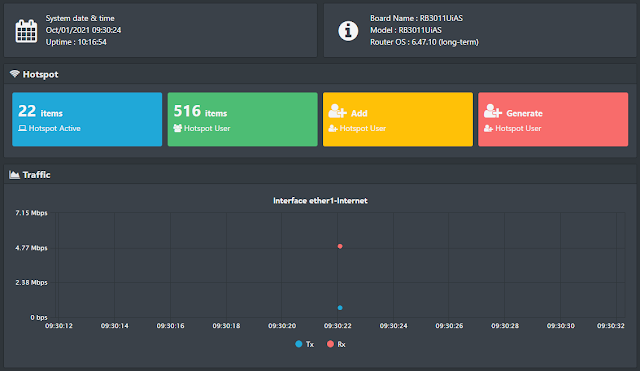
Task: Click the 09:30:32 time axis label
Action: coord(611,326)
